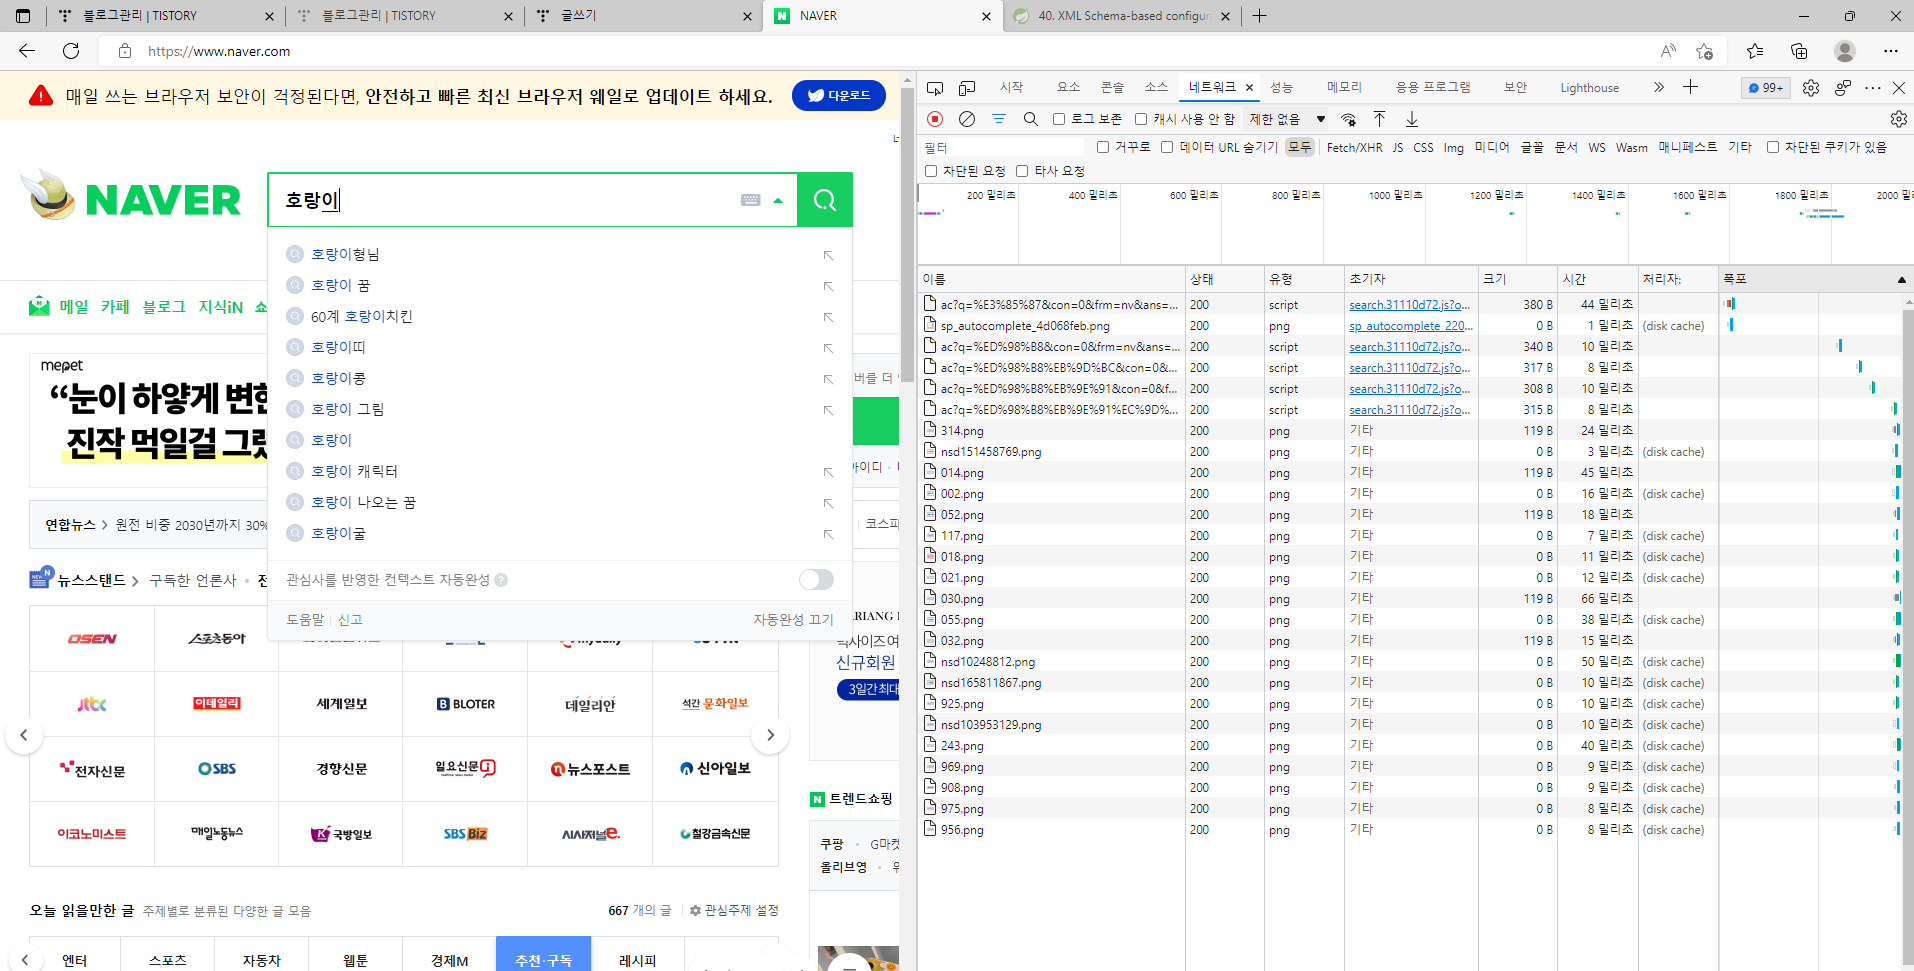
Task: Open network conditions wifi icon
Action: click(x=1348, y=119)
